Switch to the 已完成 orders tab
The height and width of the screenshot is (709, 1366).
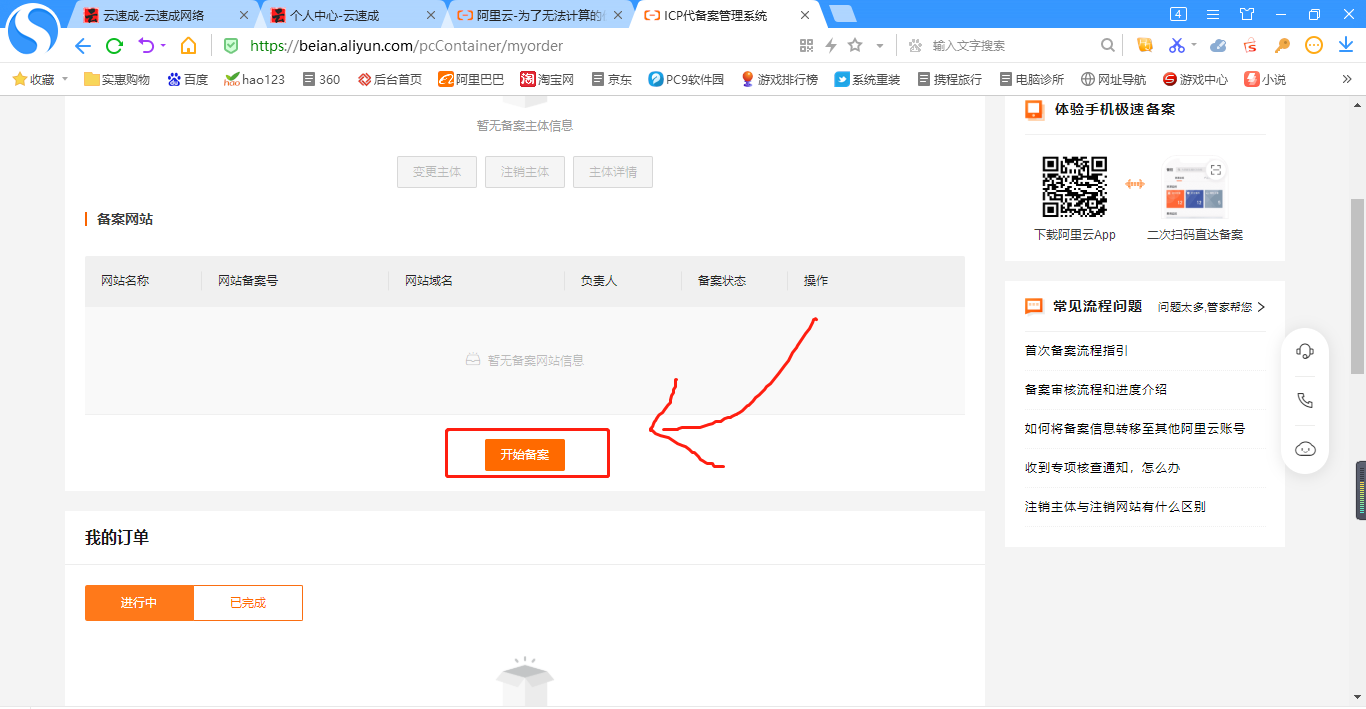[x=248, y=603]
